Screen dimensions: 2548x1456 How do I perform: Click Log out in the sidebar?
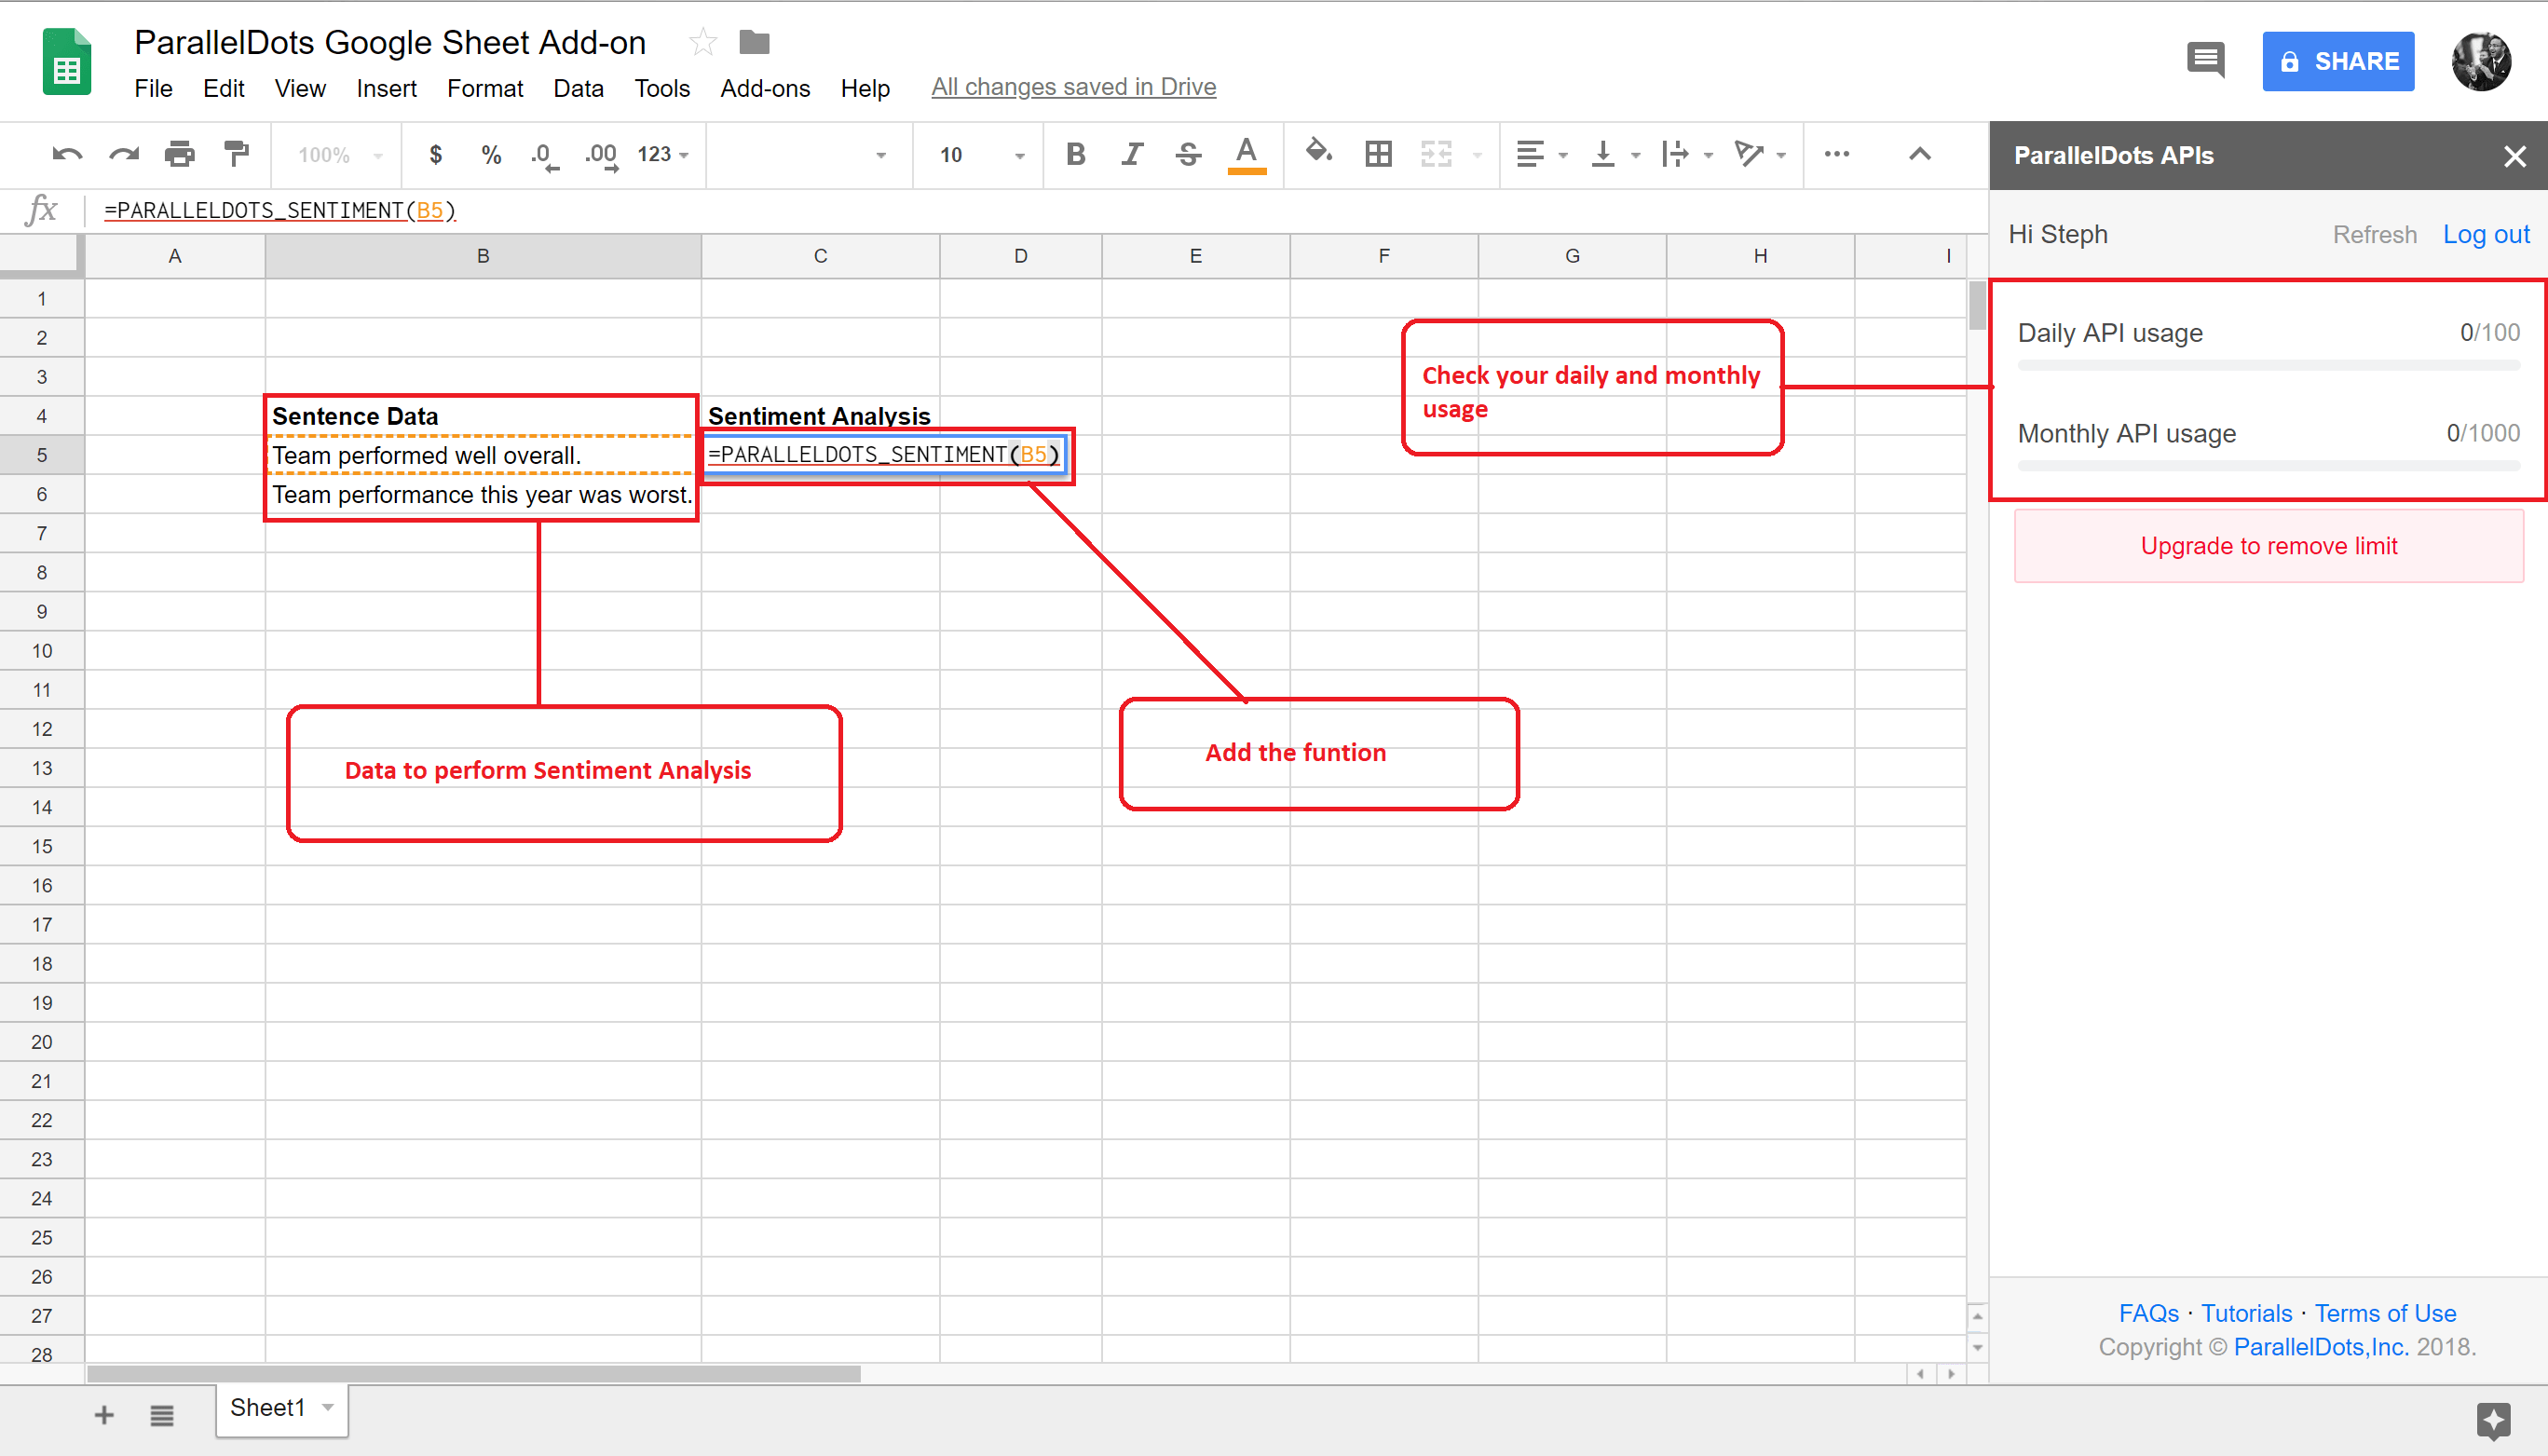pyautogui.click(x=2486, y=234)
